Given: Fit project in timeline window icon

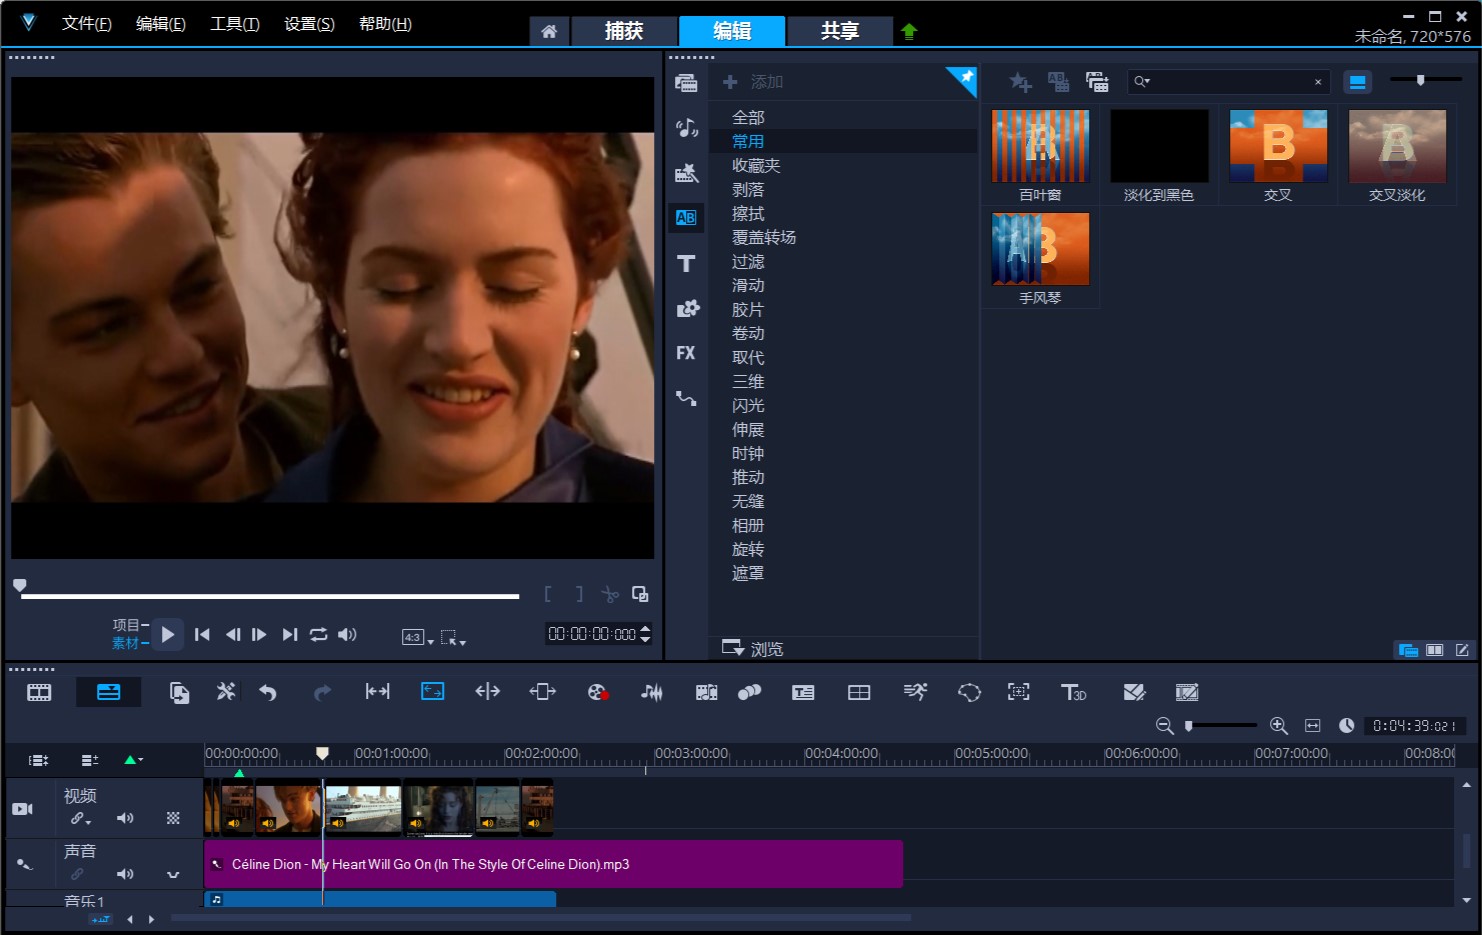Looking at the screenshot, I should coord(1313,726).
